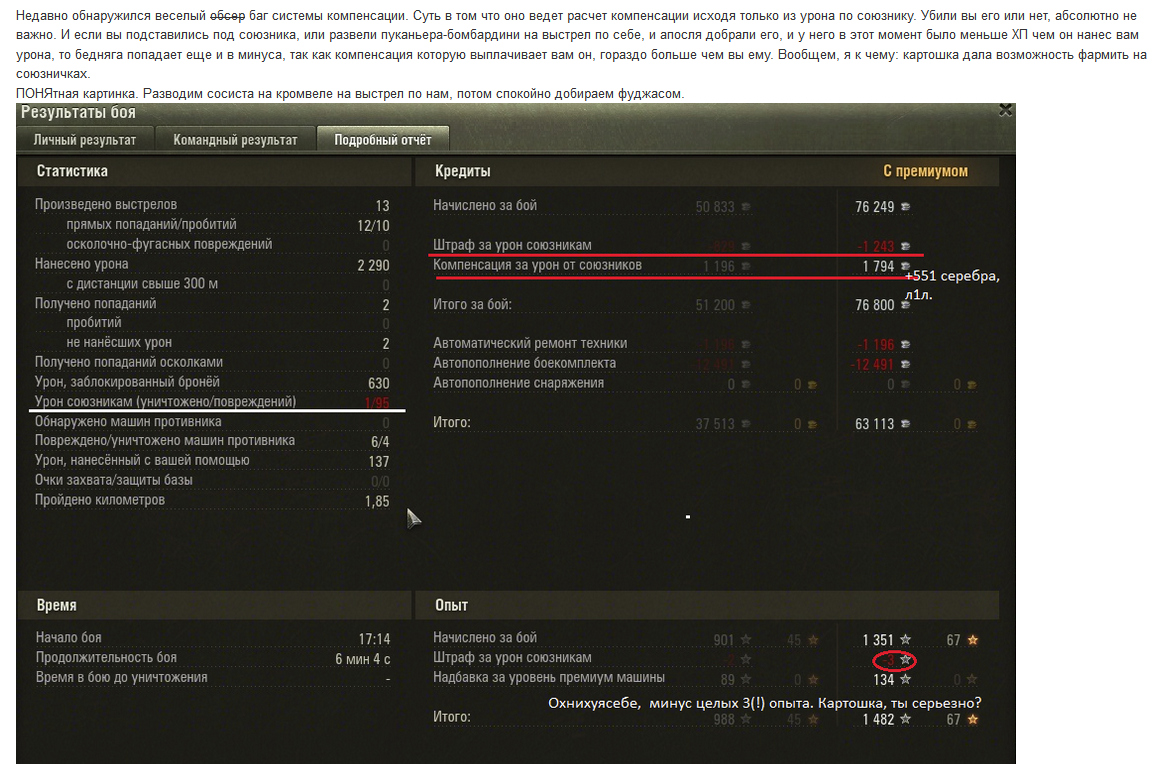
Task: Click the Итого за бой: label
Action: [472, 304]
